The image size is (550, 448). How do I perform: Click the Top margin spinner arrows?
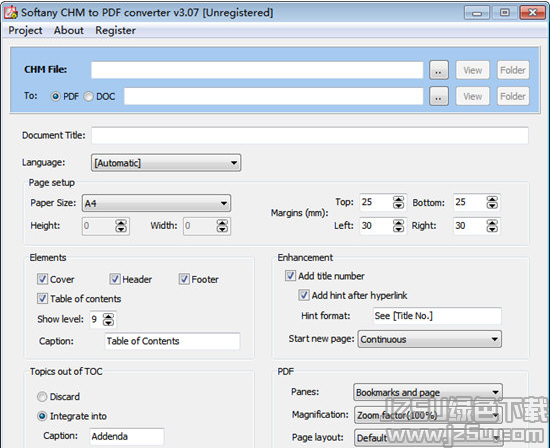[x=398, y=202]
